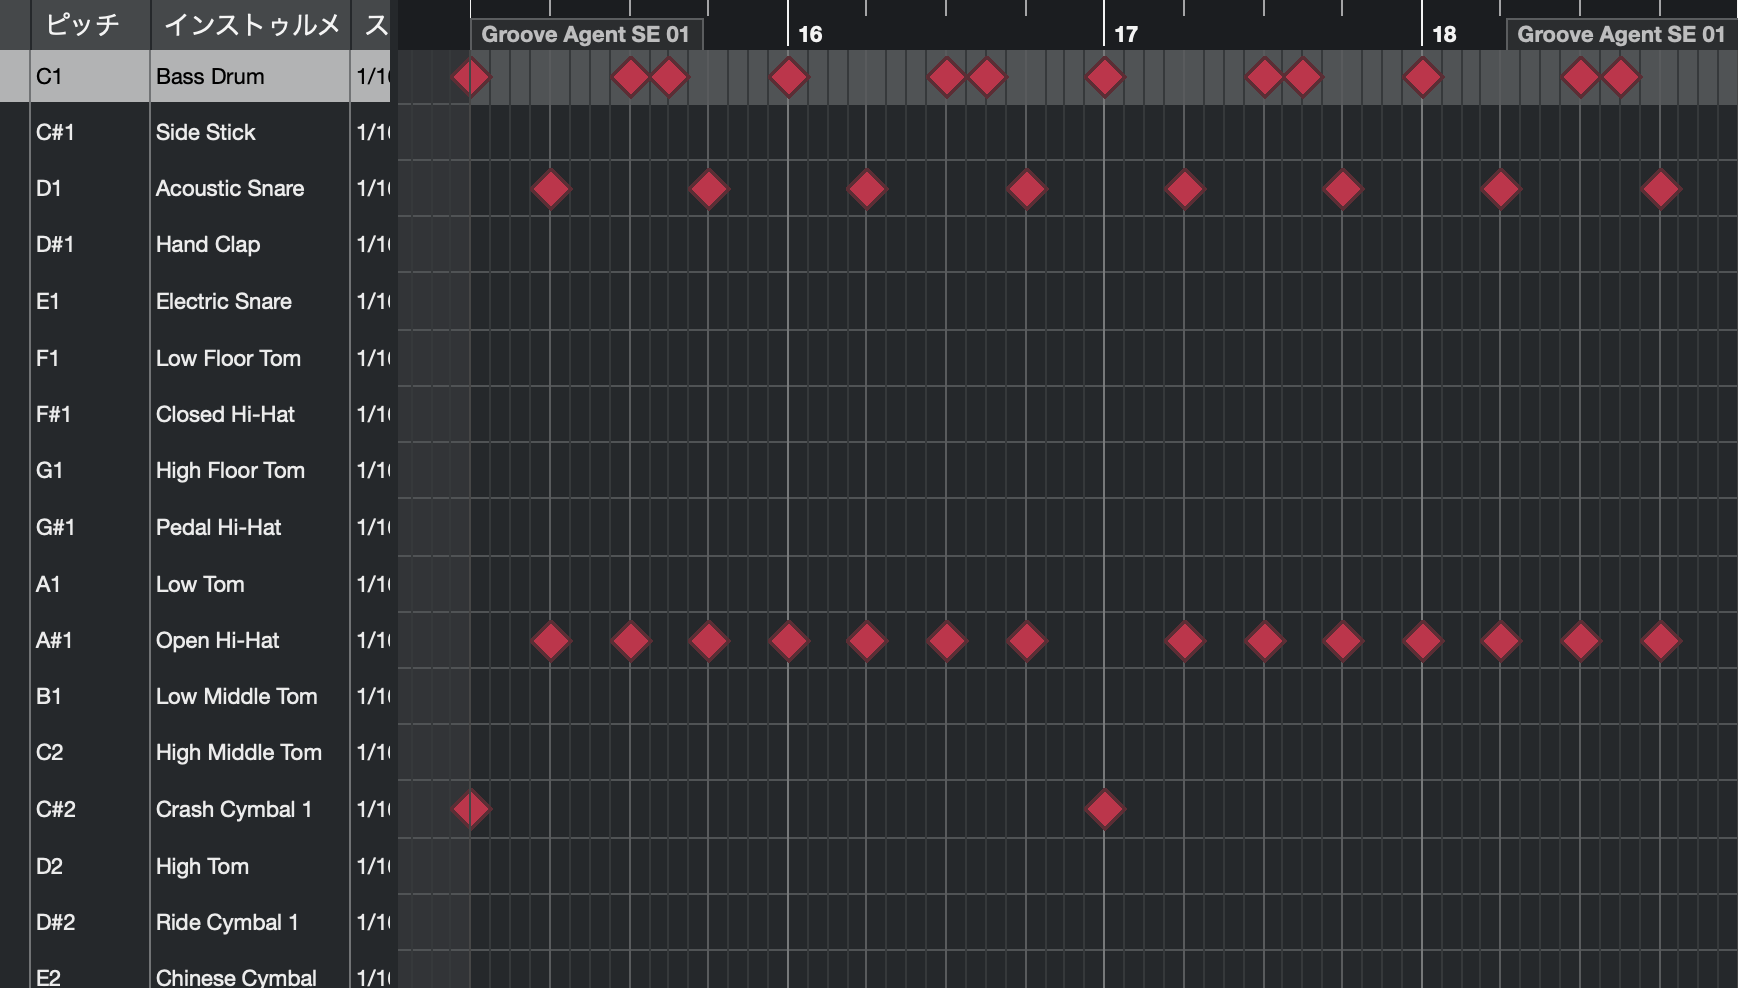This screenshot has height=988, width=1738.
Task: Jump to bar 16 in the ruler
Action: [810, 34]
